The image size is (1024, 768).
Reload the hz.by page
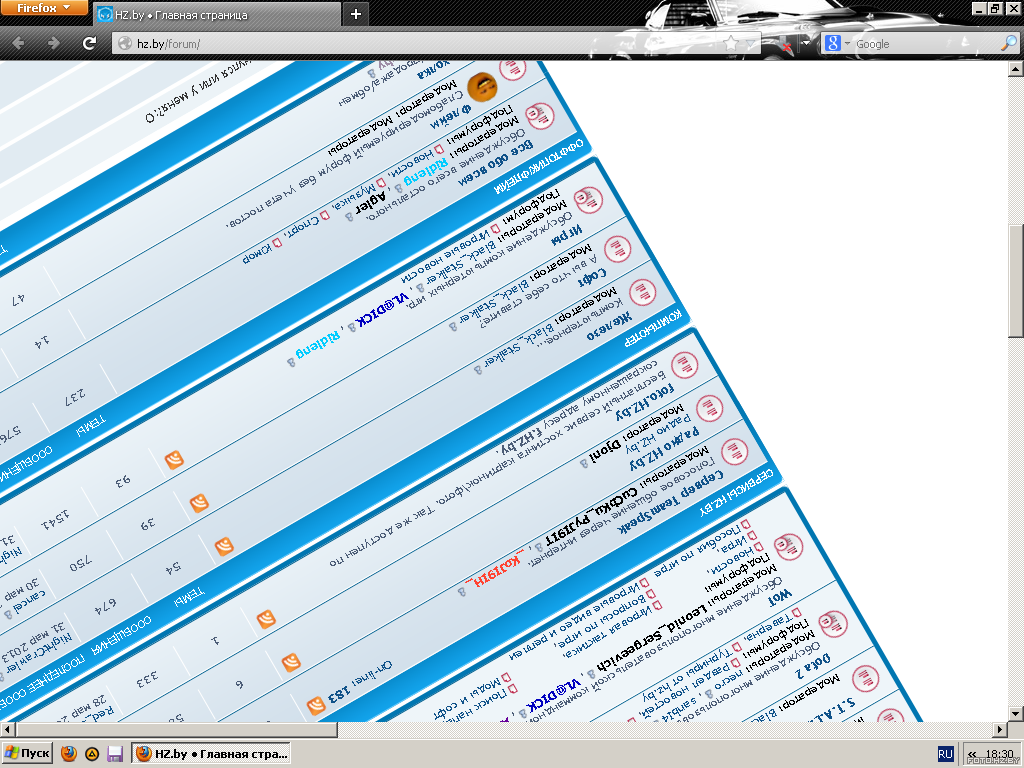[x=89, y=44]
